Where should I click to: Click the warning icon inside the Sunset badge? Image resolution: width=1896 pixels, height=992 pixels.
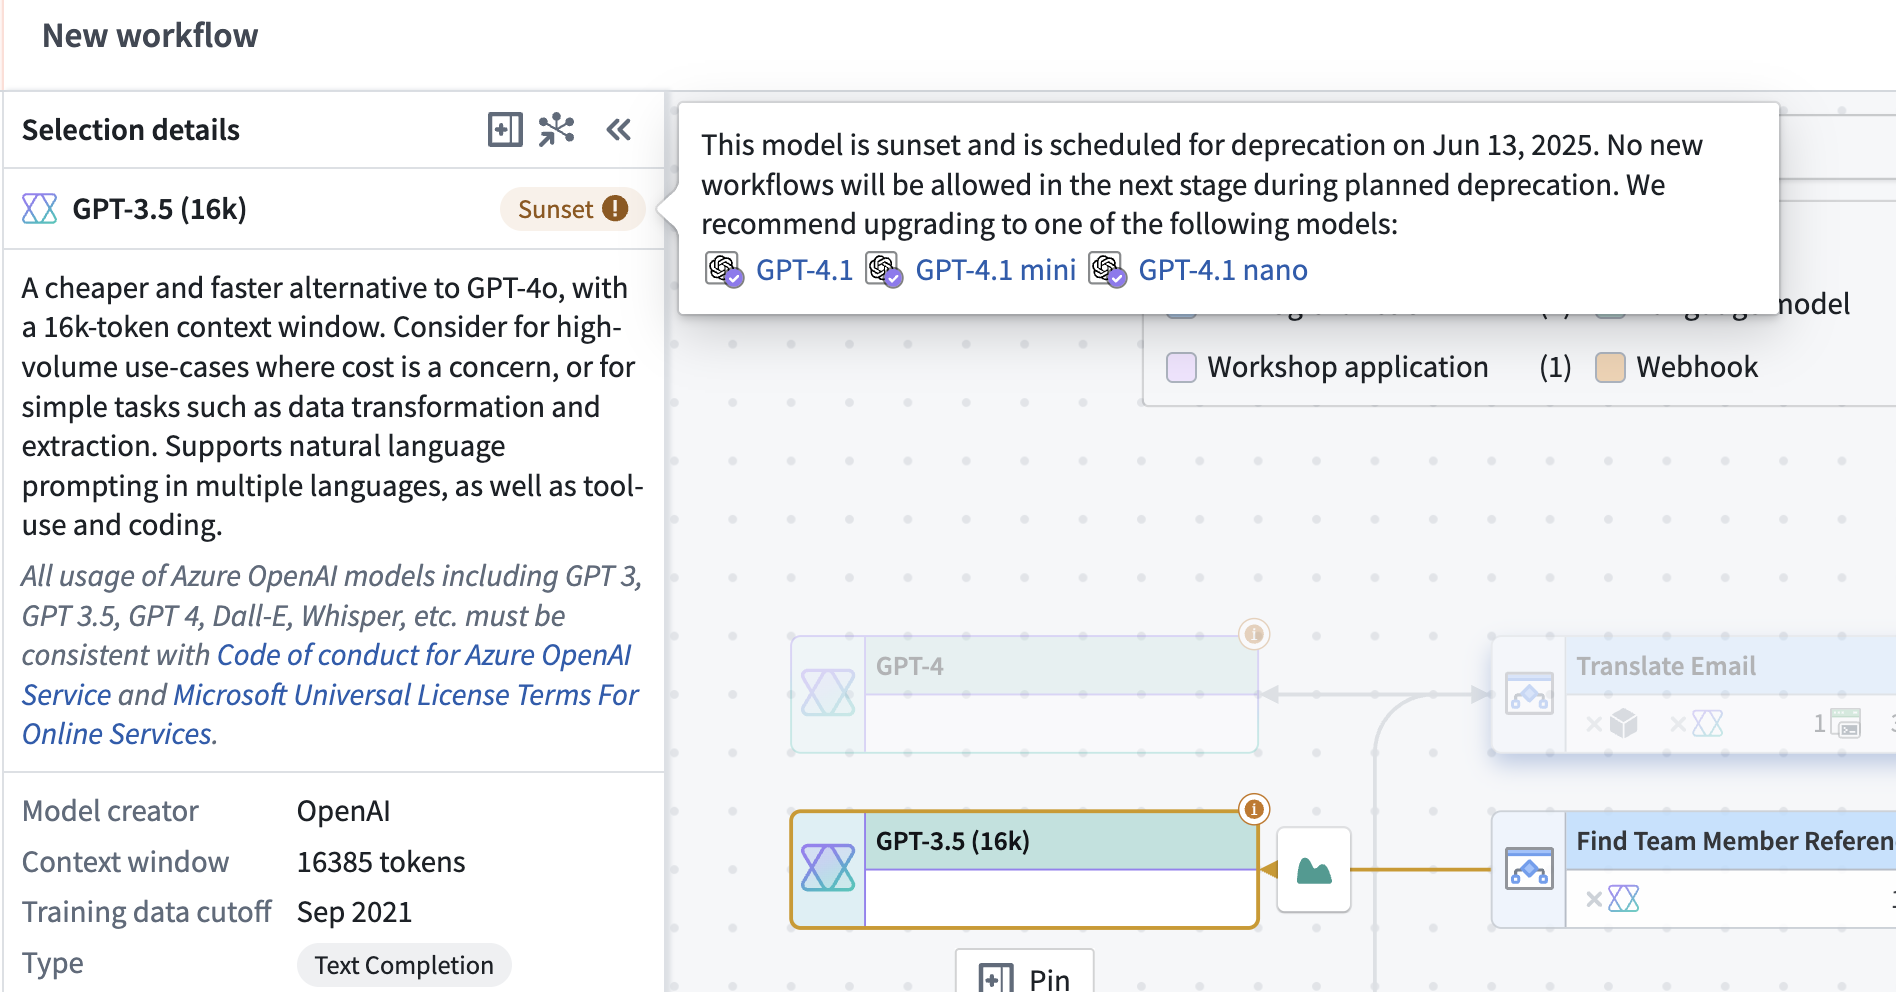(615, 209)
